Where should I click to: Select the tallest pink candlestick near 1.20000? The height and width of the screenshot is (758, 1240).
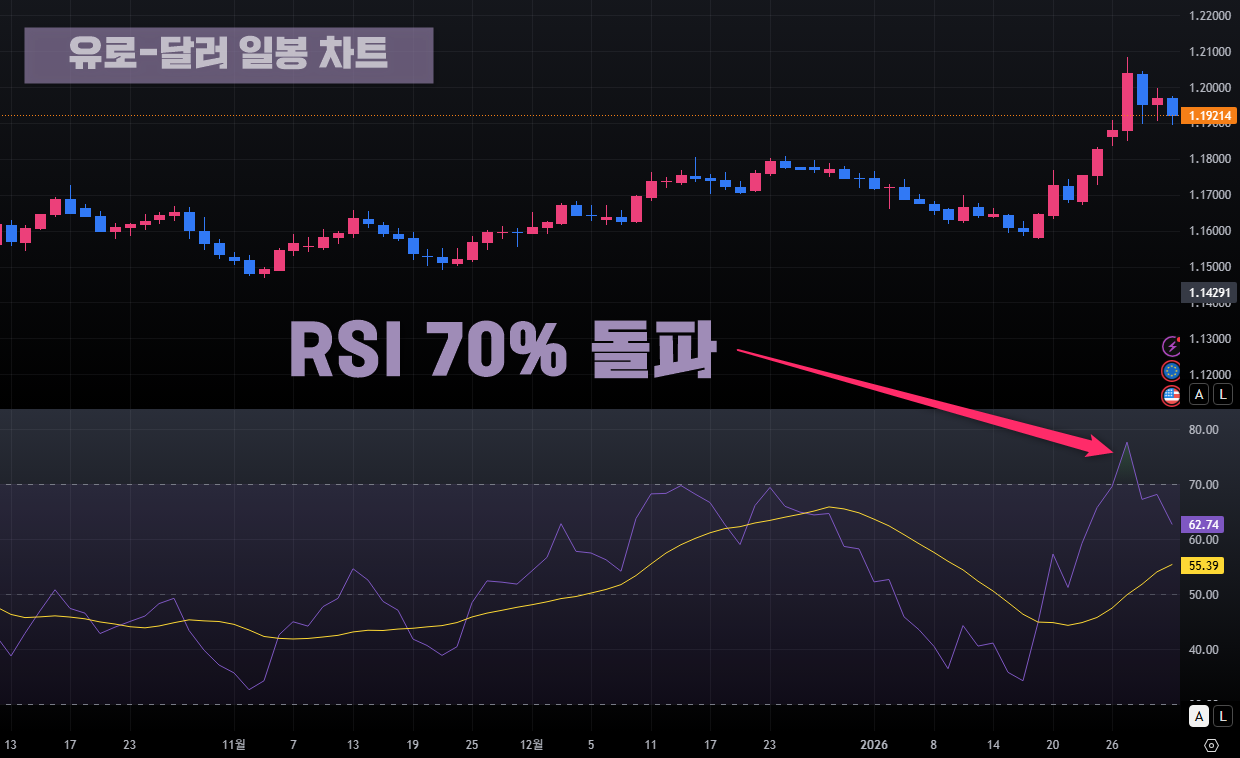pos(1127,101)
